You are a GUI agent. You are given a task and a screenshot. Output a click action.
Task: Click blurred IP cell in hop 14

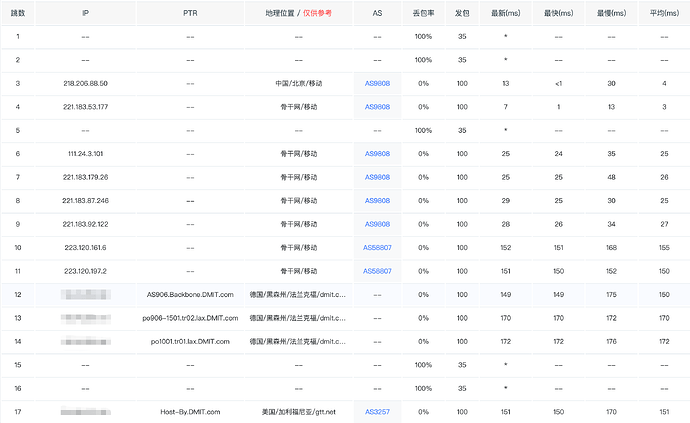85,342
